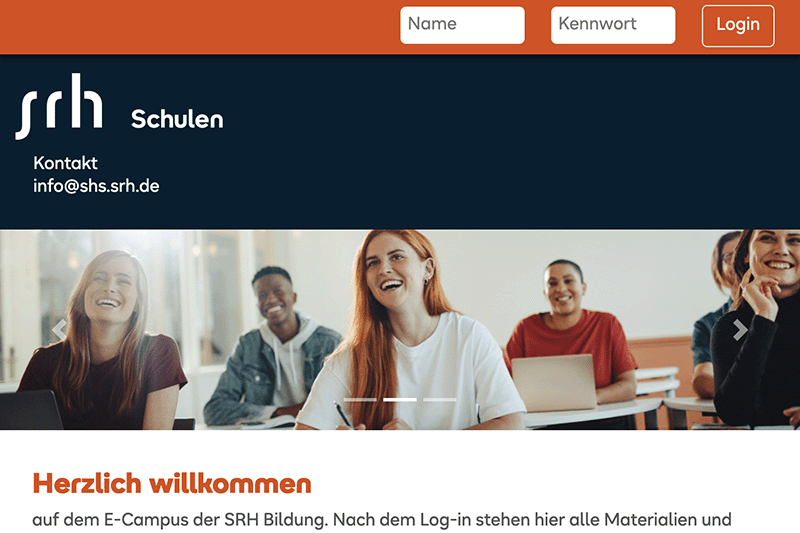The height and width of the screenshot is (533, 800).
Task: Click the Herzlich willkommen heading
Action: point(172,483)
